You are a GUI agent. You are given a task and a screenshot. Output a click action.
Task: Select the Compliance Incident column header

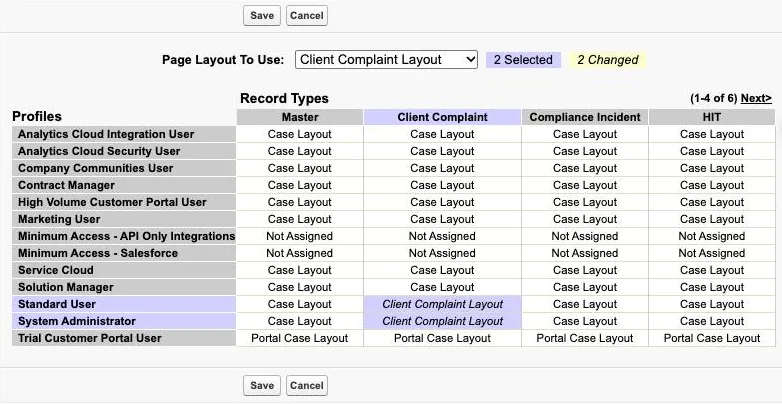point(585,117)
